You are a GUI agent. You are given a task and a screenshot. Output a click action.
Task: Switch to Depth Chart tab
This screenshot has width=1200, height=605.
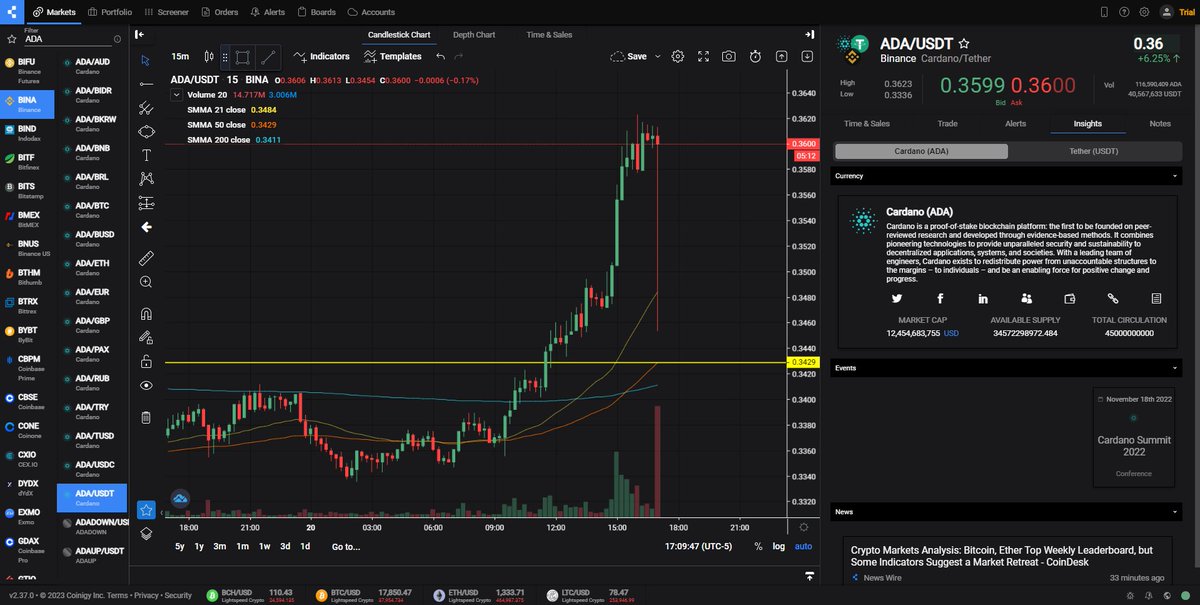(x=474, y=34)
